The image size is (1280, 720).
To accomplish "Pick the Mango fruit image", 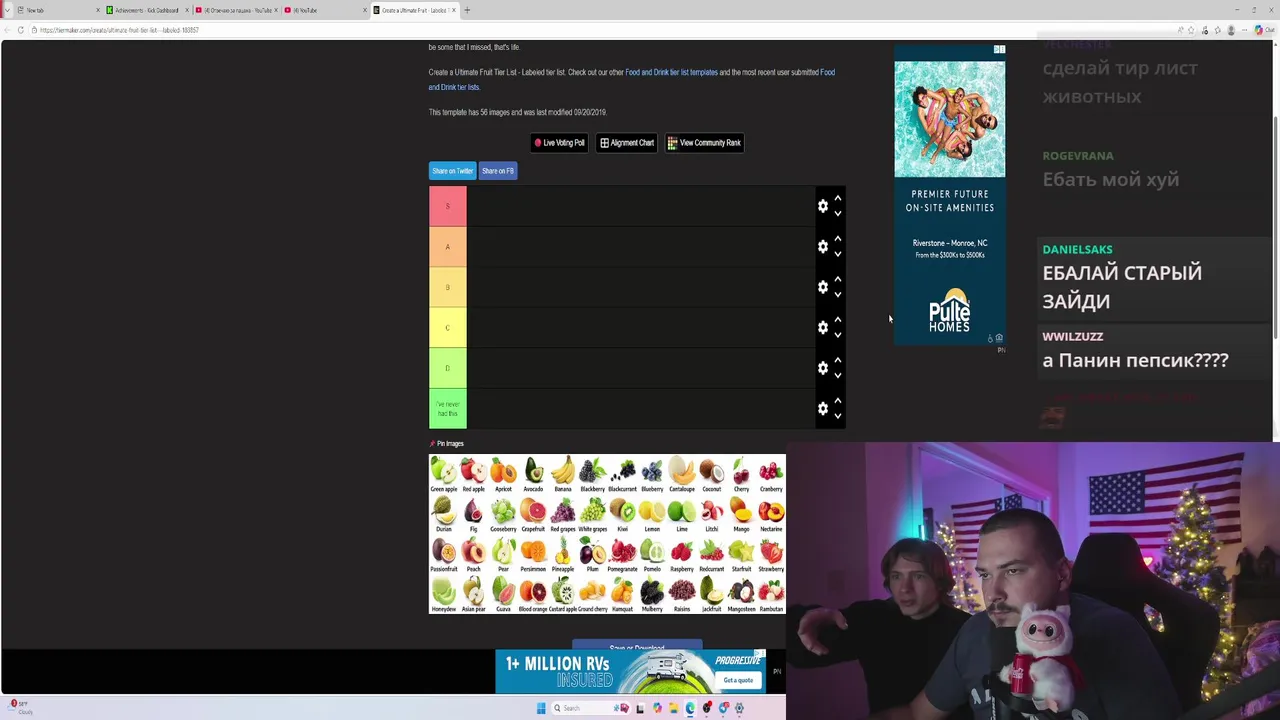I will click(x=741, y=515).
